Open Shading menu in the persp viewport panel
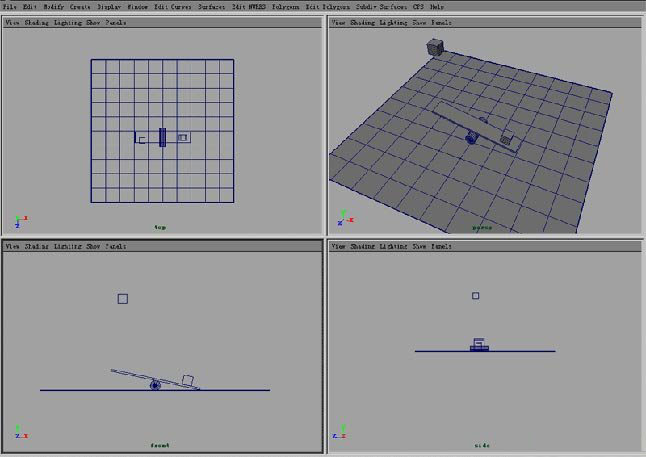 (x=363, y=23)
